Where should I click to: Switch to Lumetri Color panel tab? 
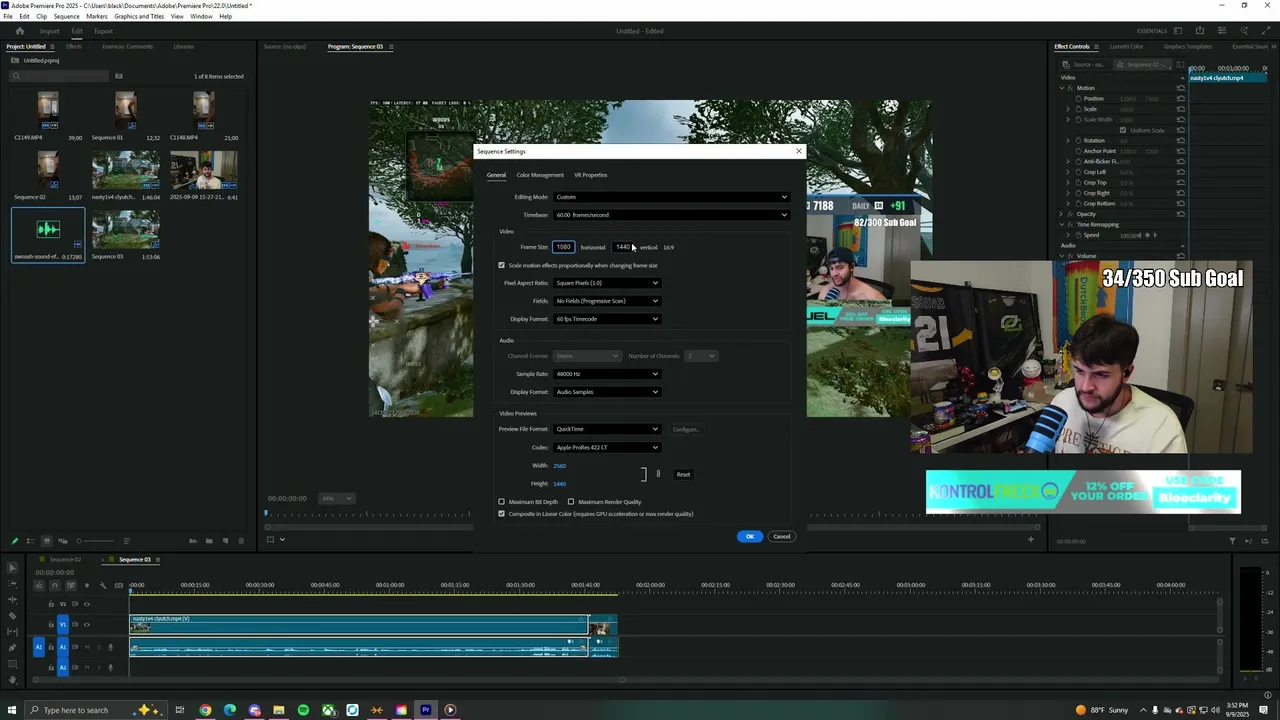click(1126, 46)
